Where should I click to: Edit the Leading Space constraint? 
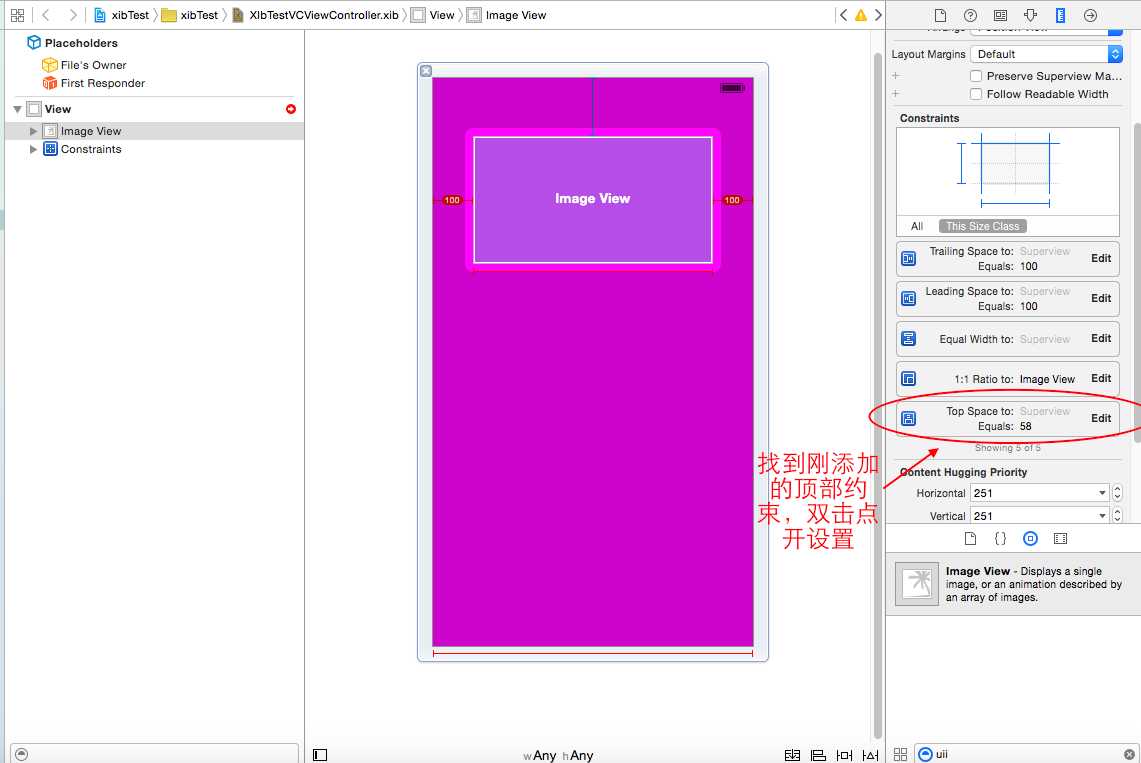tap(1100, 298)
